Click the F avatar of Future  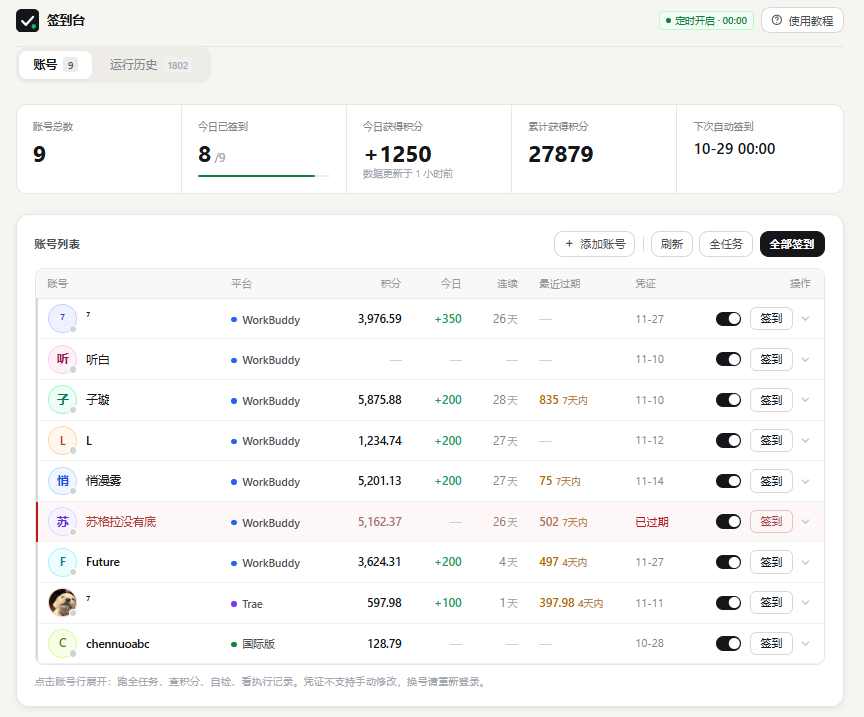[62, 562]
